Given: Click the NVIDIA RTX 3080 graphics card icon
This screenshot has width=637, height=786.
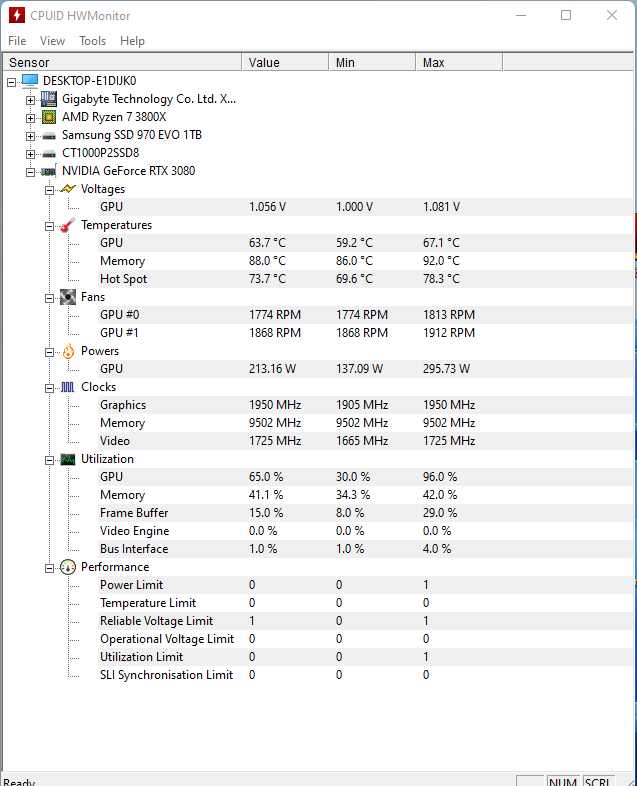Looking at the screenshot, I should pos(49,171).
